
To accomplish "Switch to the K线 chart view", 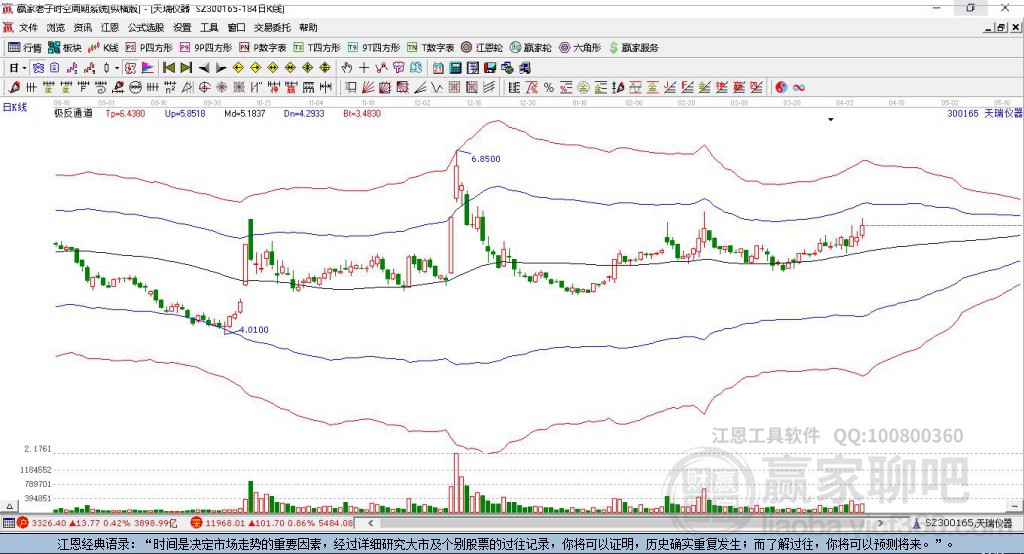I will pos(103,48).
